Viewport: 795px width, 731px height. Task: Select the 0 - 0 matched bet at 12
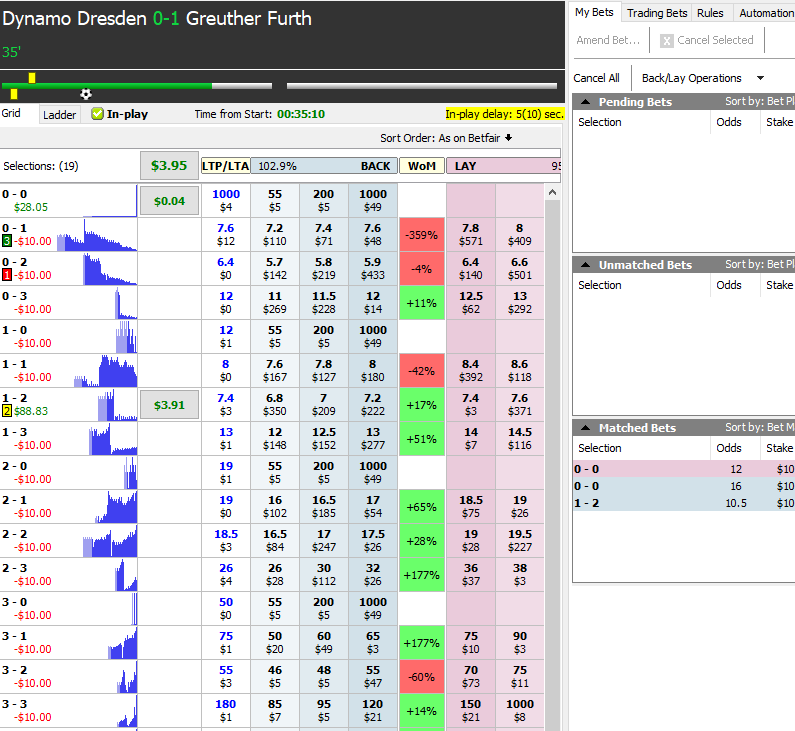684,469
